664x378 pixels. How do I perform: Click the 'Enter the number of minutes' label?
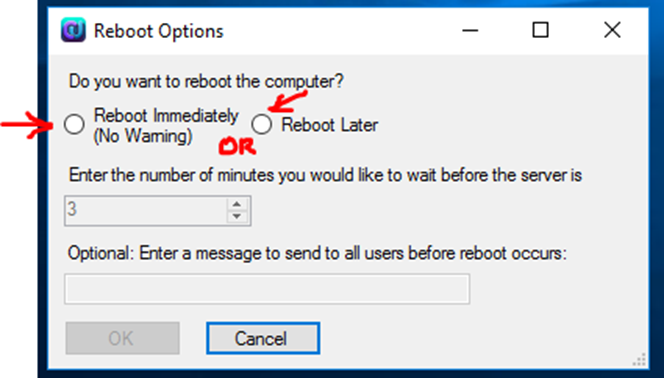(325, 175)
